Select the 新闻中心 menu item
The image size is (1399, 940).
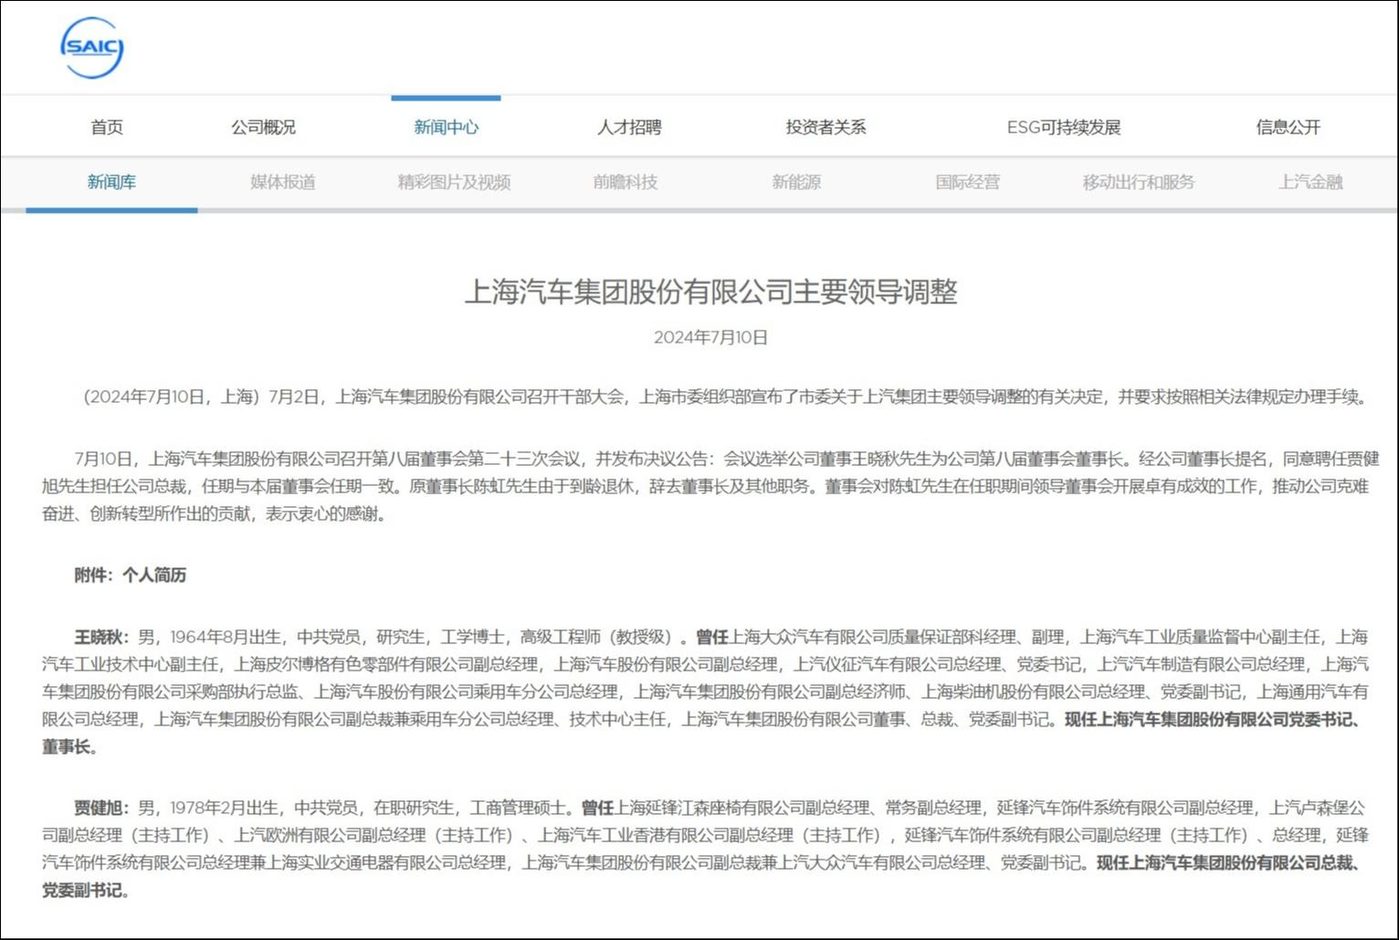[445, 127]
